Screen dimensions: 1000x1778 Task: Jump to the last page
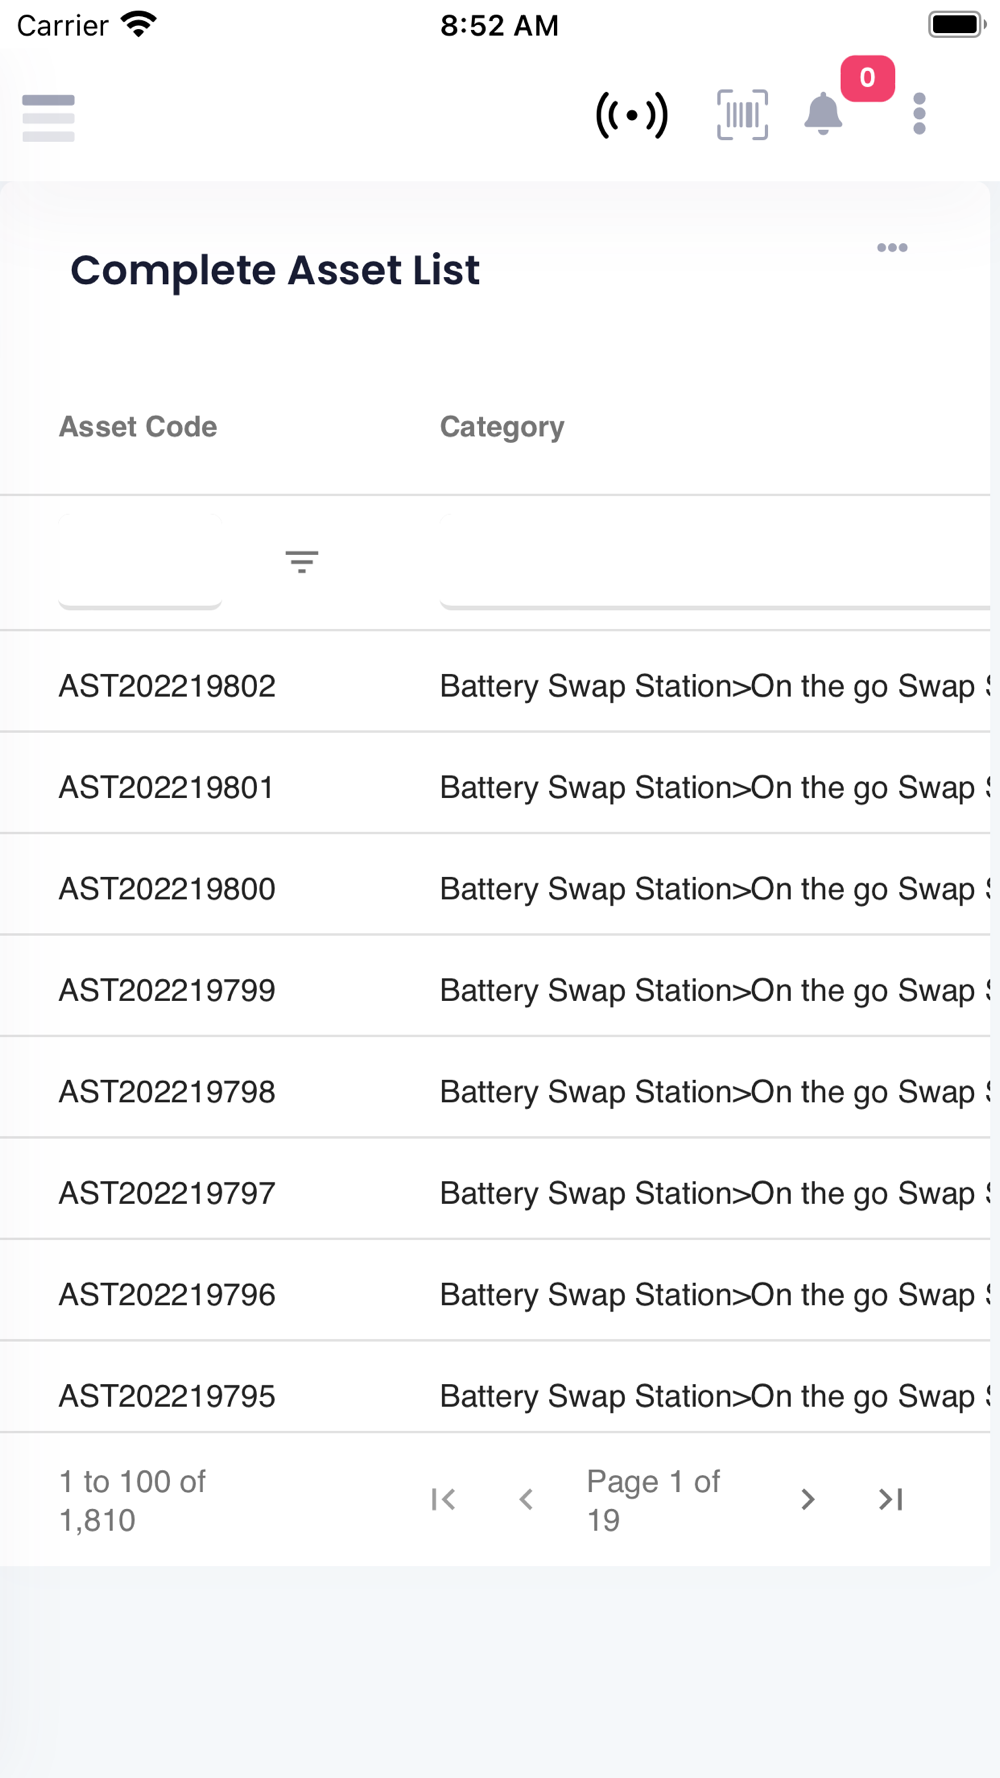pyautogui.click(x=890, y=1499)
